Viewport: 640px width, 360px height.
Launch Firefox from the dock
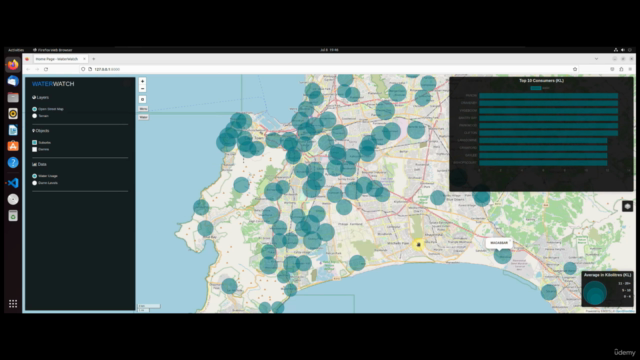[x=13, y=65]
